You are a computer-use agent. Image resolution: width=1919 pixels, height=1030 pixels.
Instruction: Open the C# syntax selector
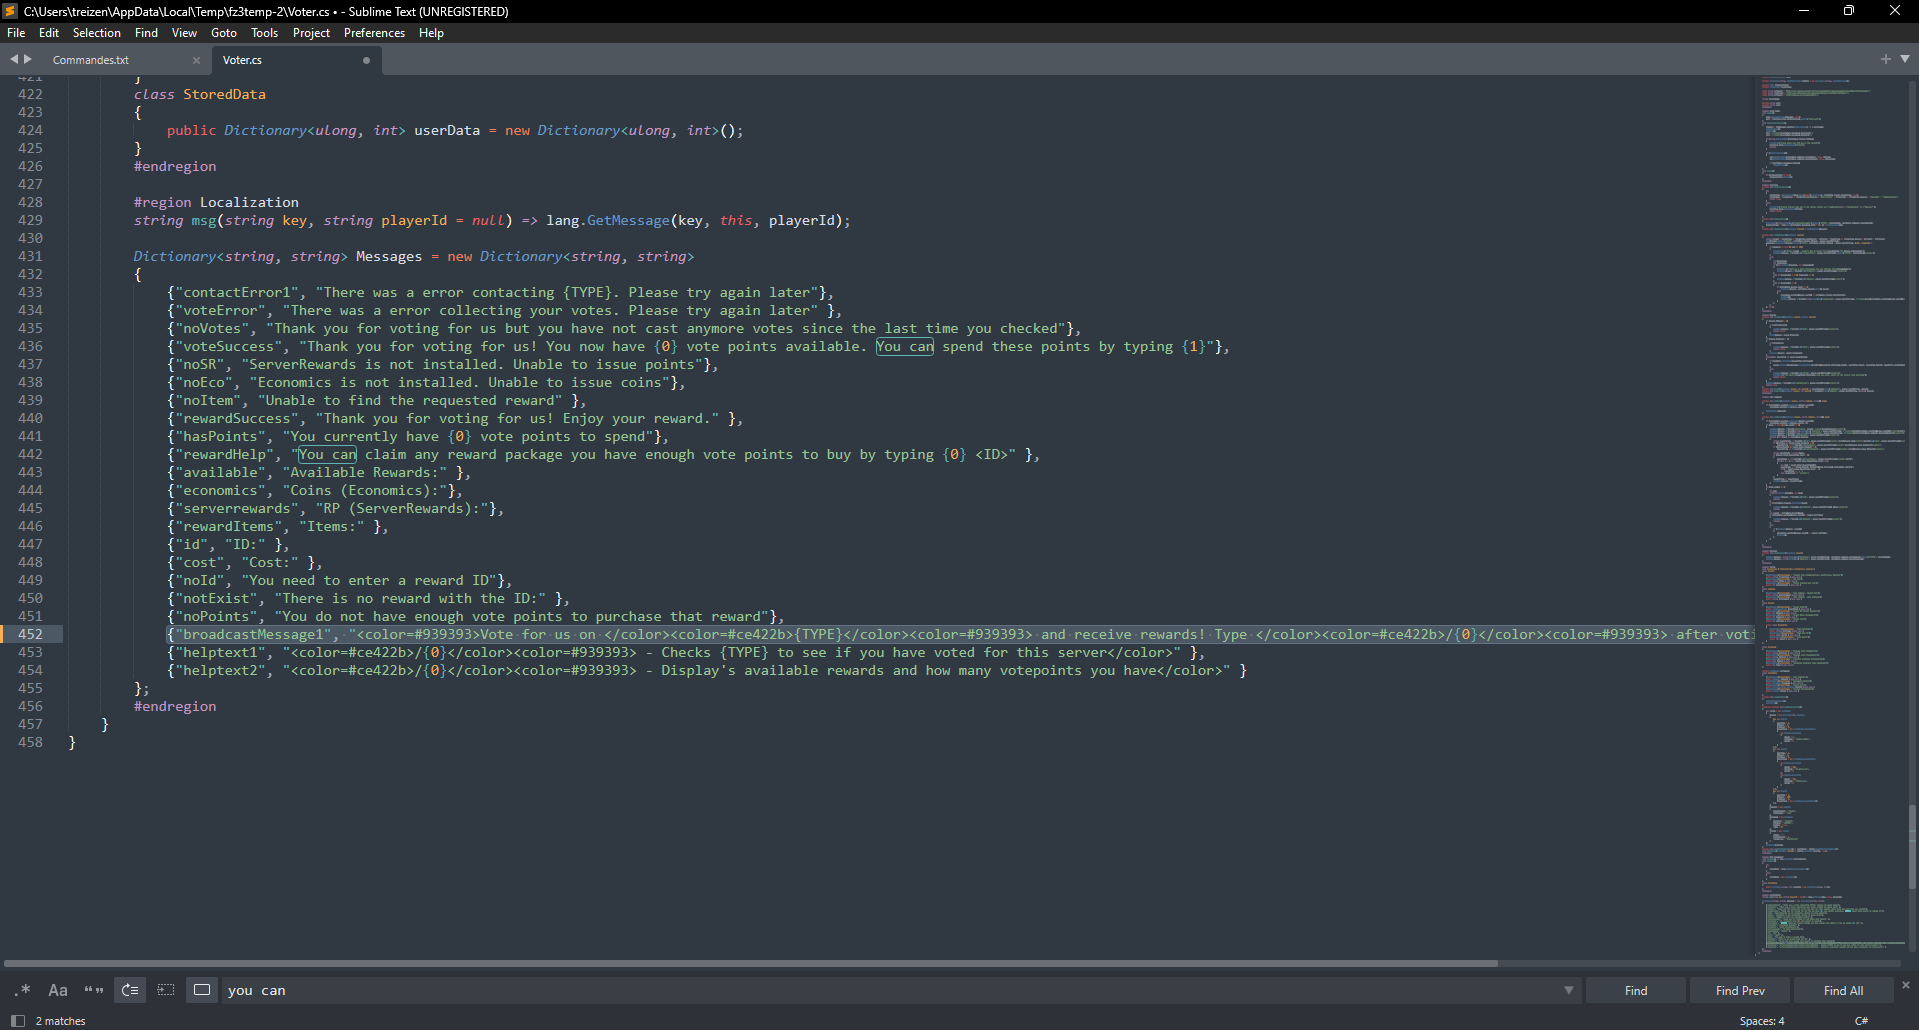(x=1862, y=1021)
